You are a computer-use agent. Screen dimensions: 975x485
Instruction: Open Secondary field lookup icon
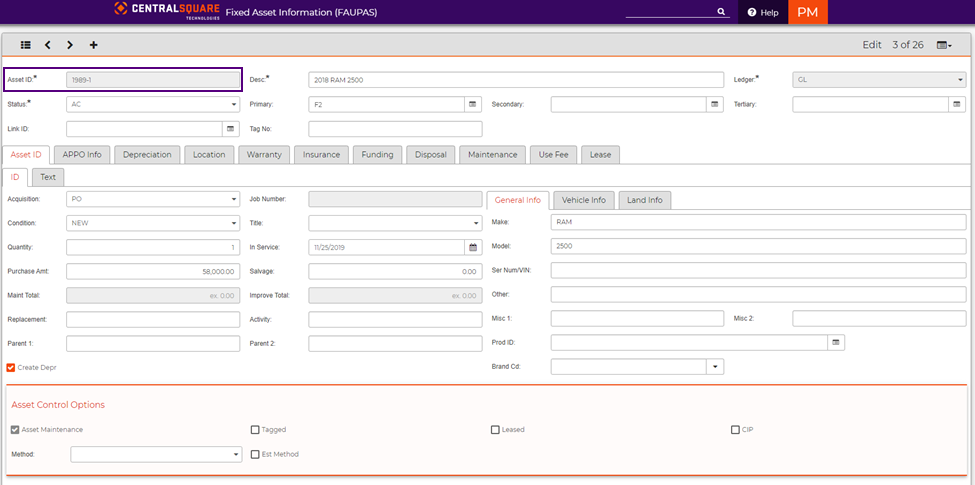pos(714,104)
